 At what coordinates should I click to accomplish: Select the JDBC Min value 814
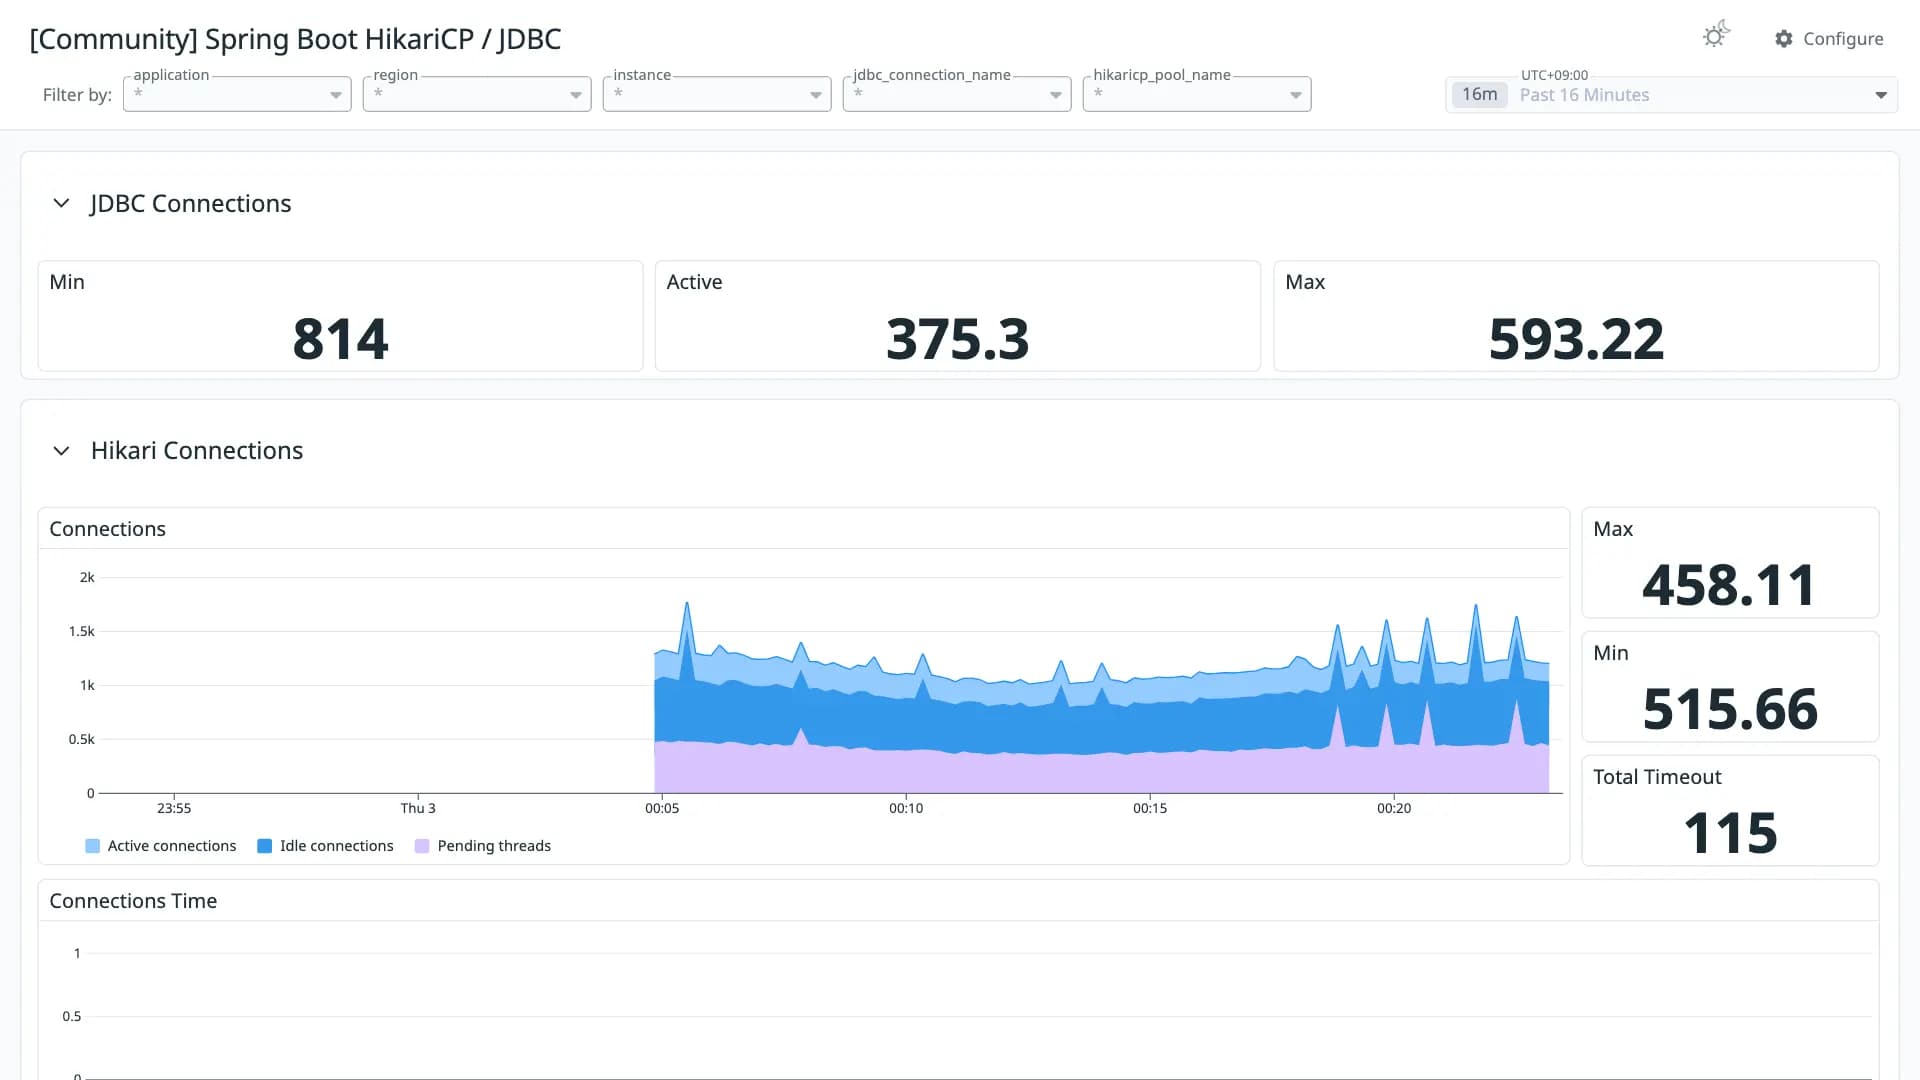point(340,339)
